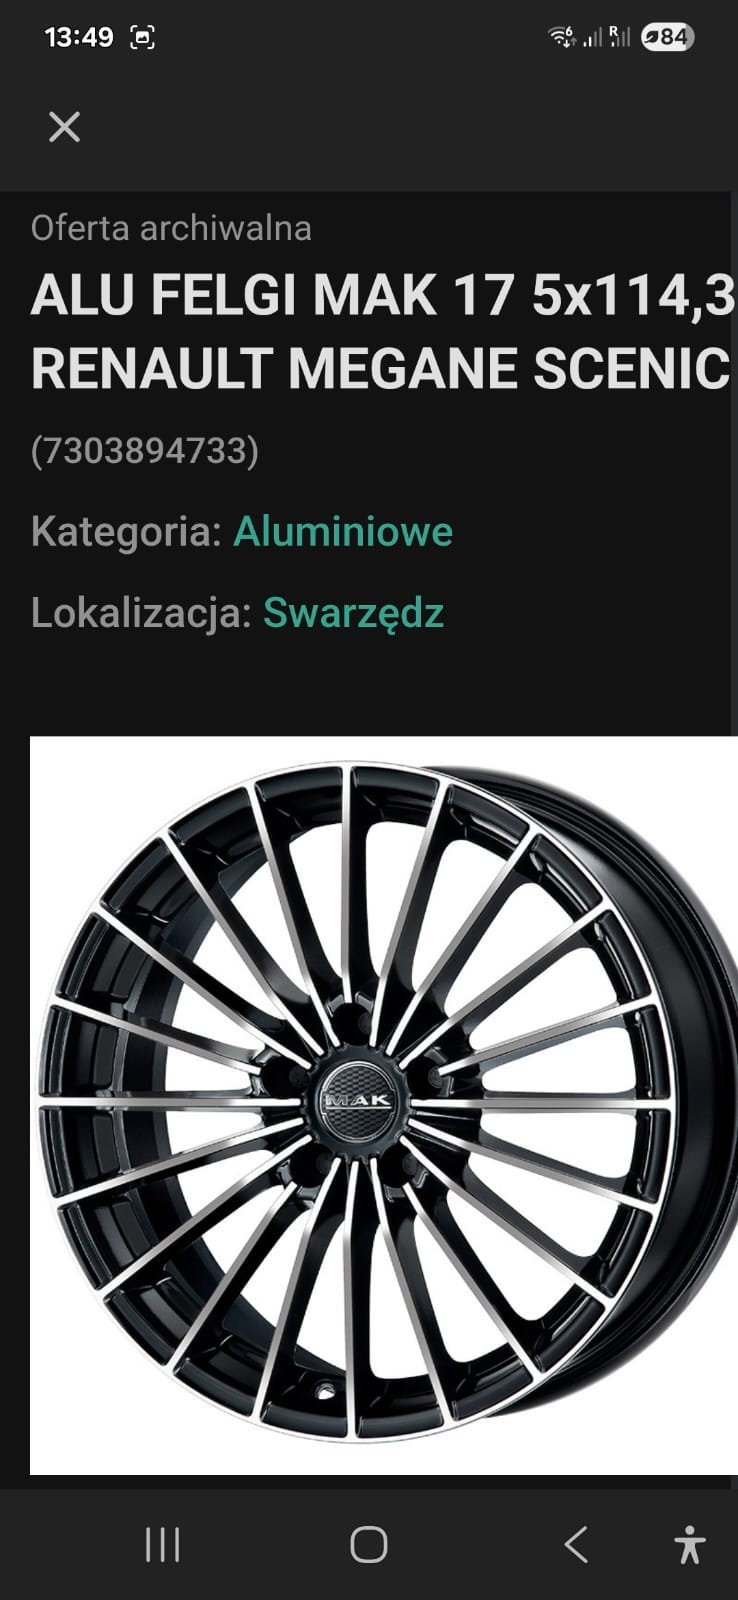The image size is (738, 1600).
Task: Tap the MAK center cap logo on wheel
Action: 357,1100
